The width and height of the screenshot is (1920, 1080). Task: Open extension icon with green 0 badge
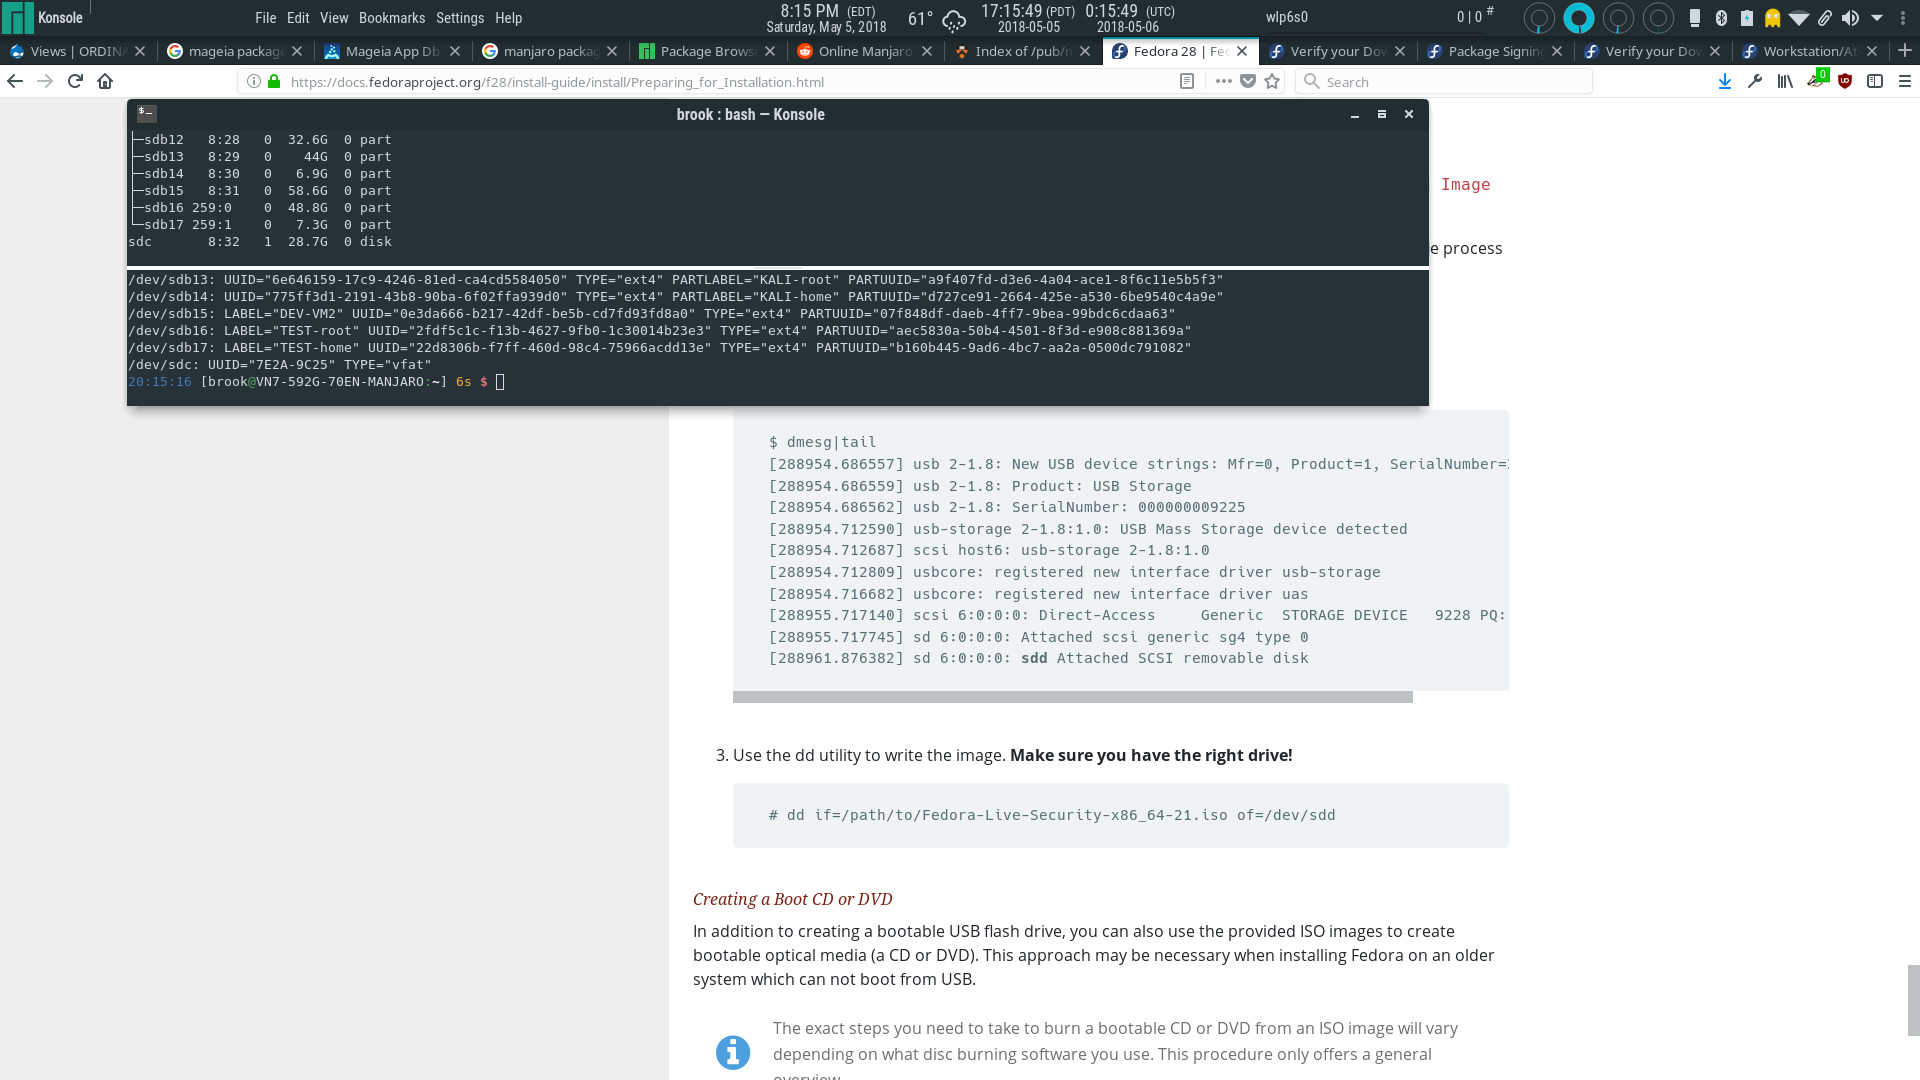pos(1817,79)
